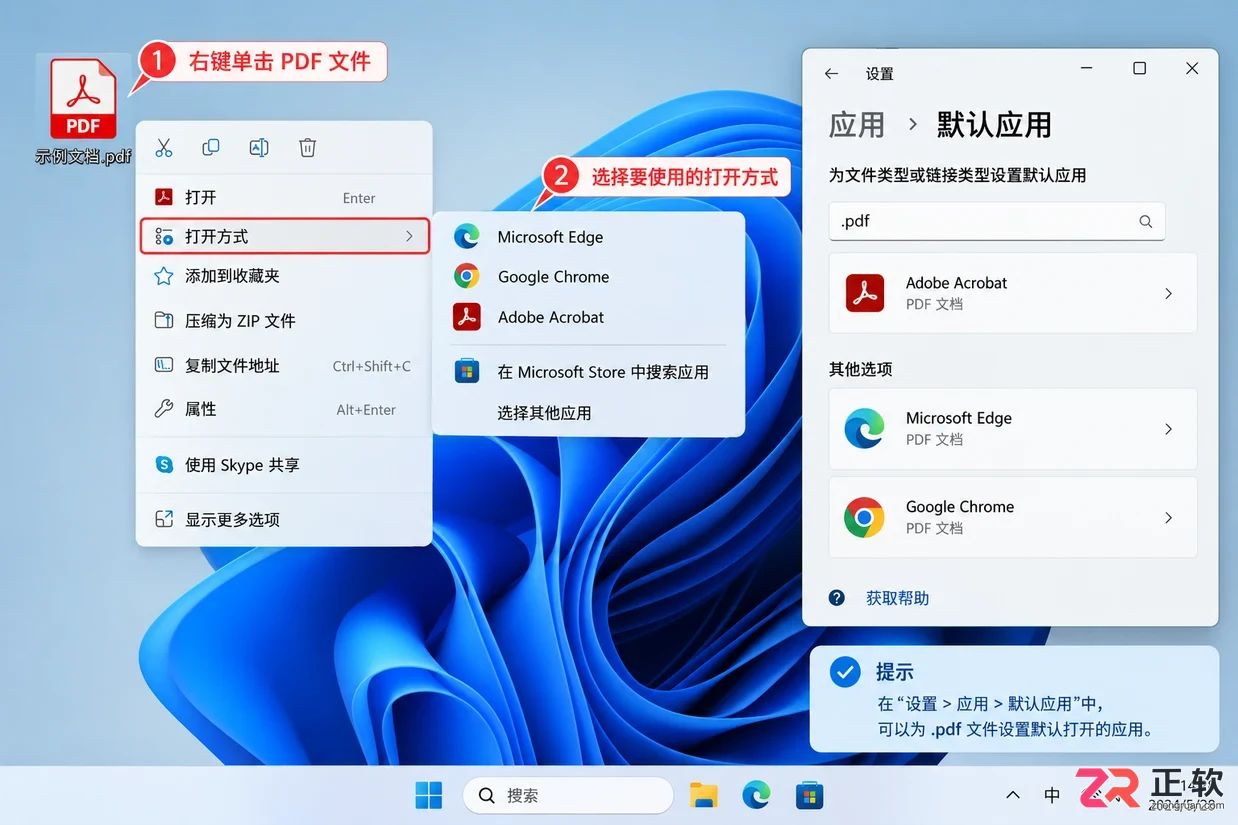Expand the chevron arrow on 打开方式
Viewport: 1238px width, 825px height.
pyautogui.click(x=409, y=236)
